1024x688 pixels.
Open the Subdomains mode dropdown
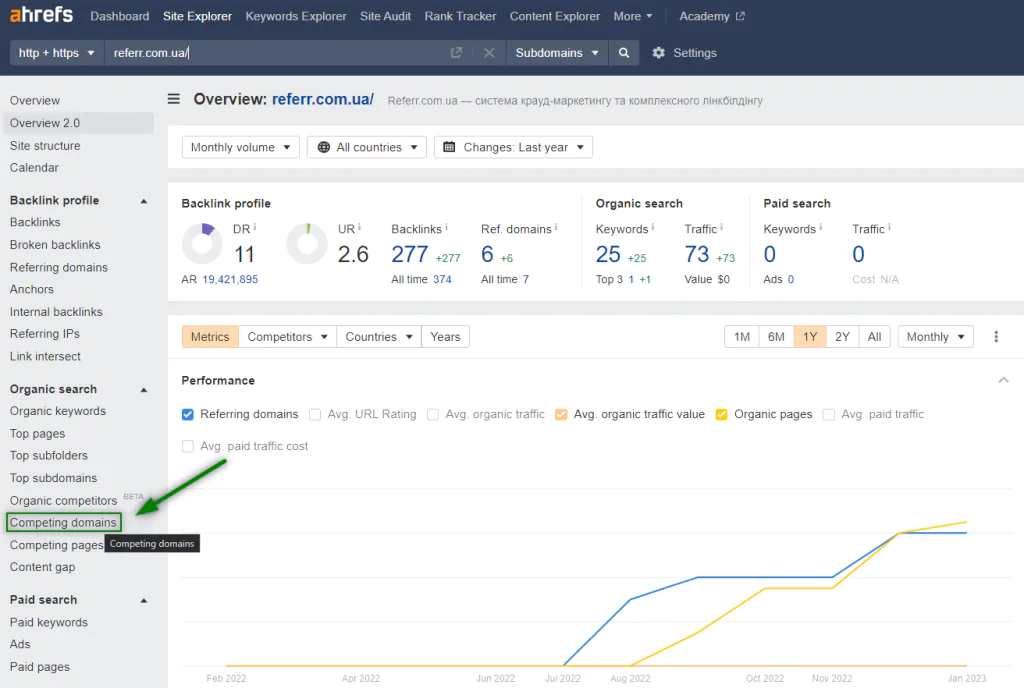click(557, 53)
